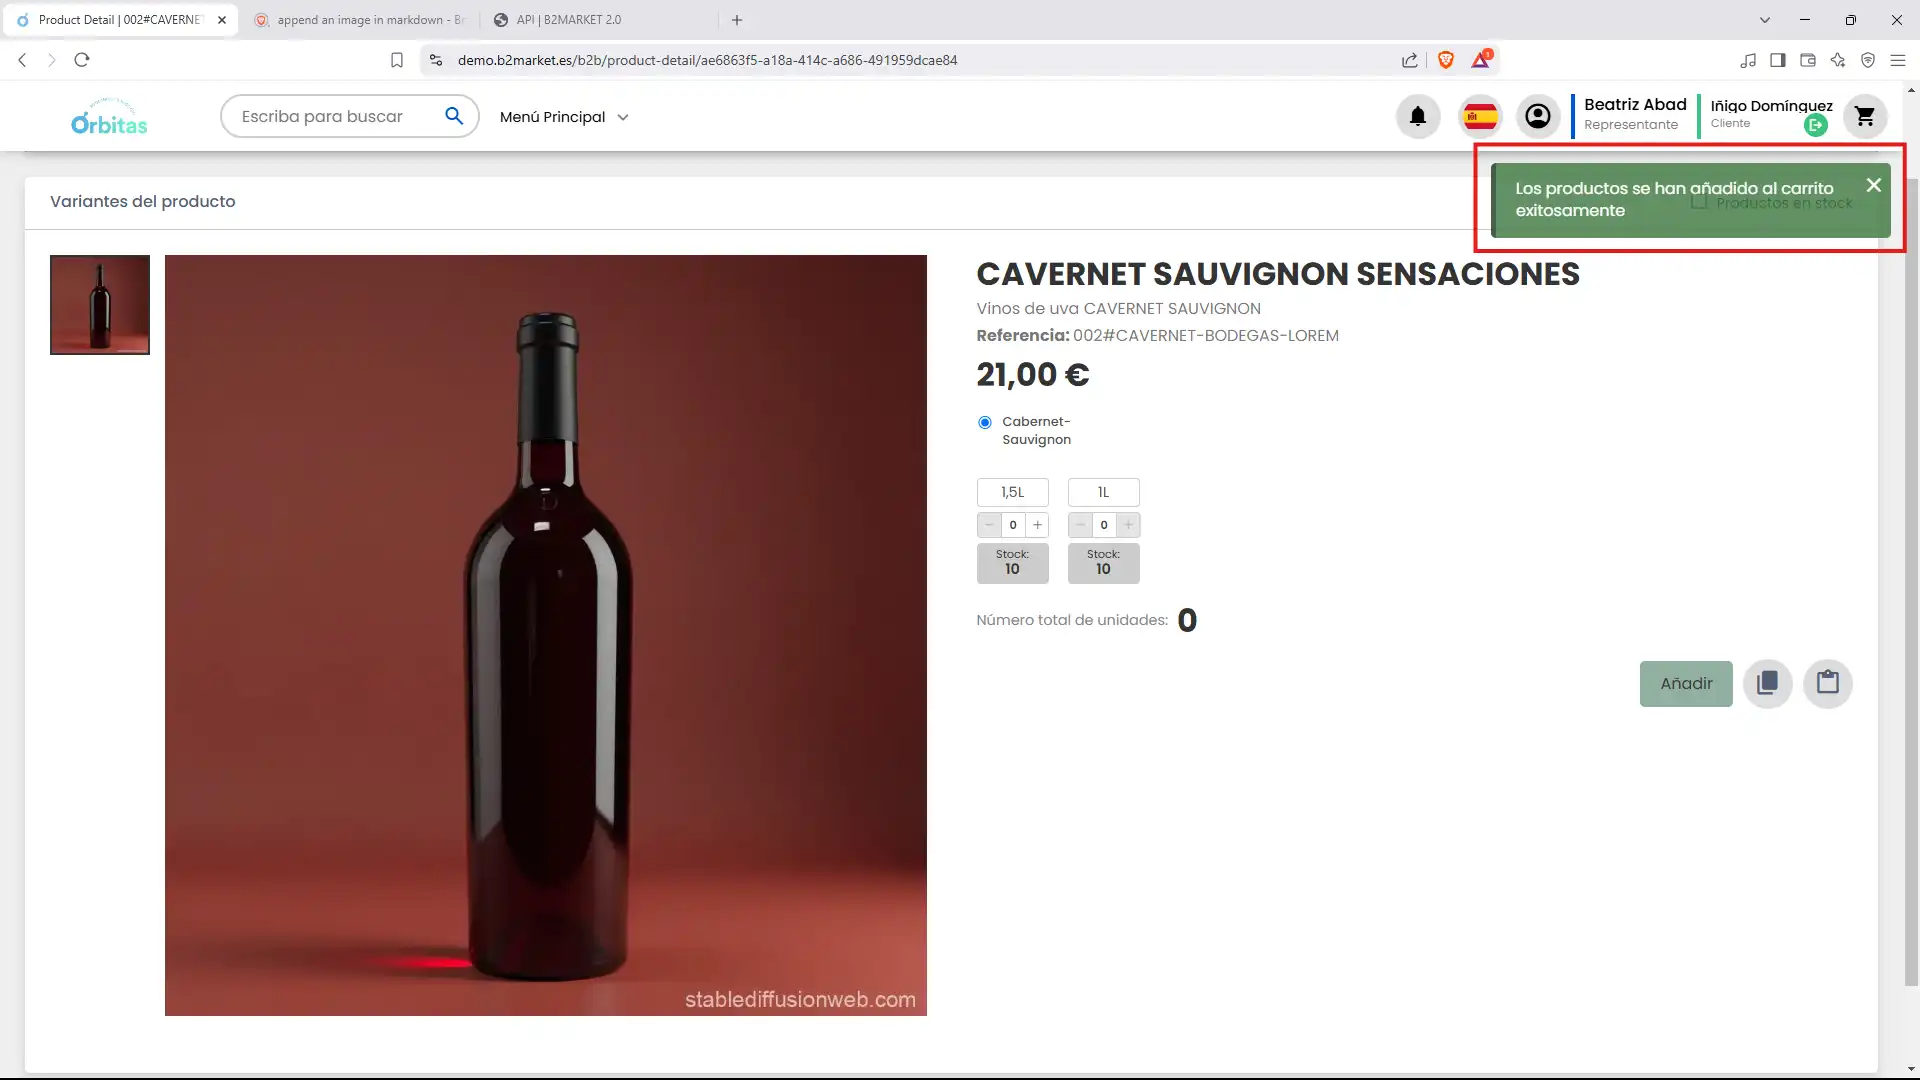Click the wine bottle thumbnail

click(x=100, y=305)
